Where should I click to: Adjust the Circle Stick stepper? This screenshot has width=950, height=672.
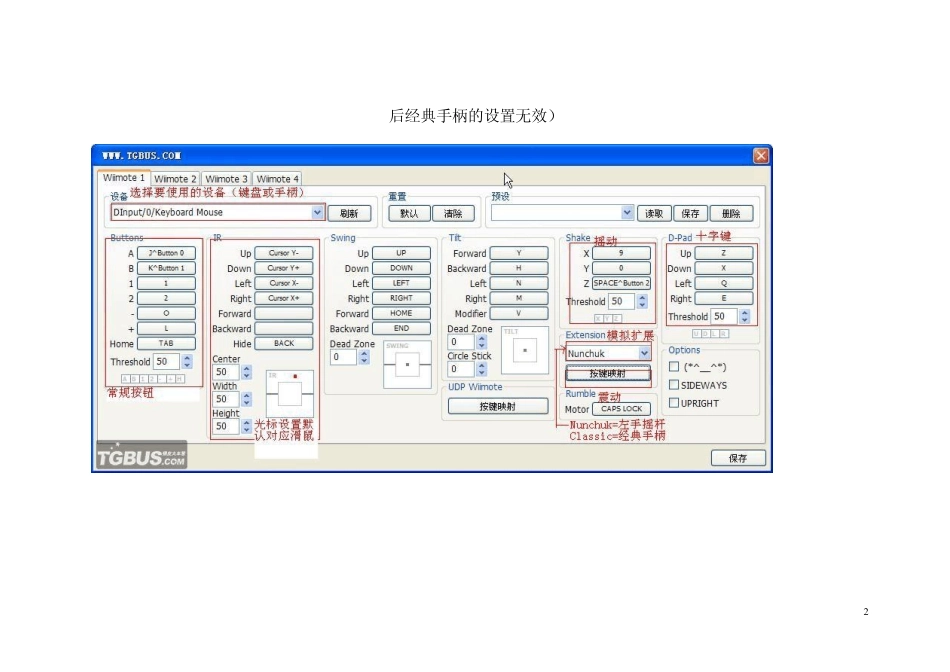coord(482,368)
